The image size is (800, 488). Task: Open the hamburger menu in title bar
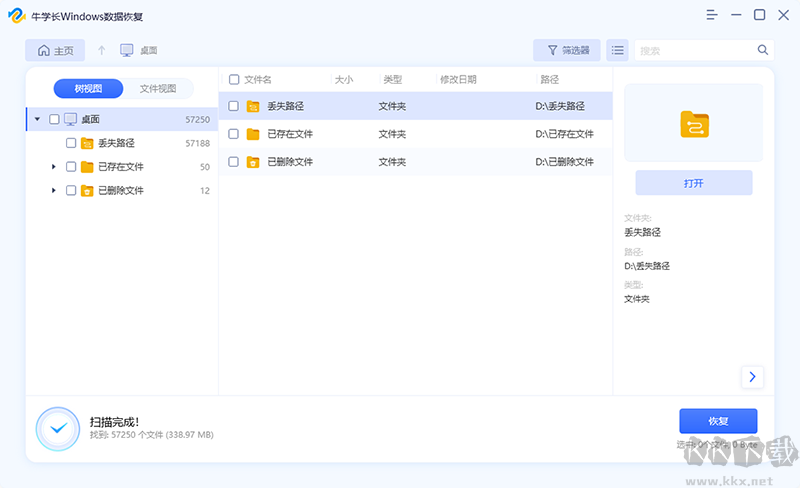point(711,15)
